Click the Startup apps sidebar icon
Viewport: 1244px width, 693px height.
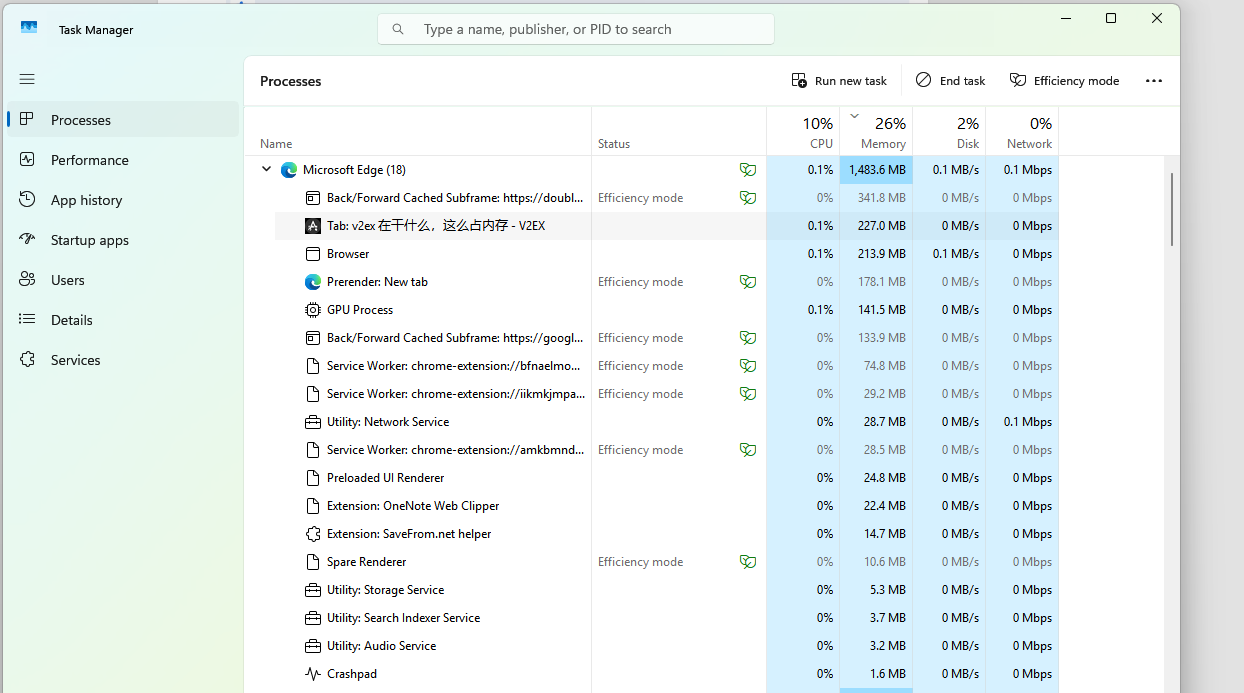tap(27, 240)
